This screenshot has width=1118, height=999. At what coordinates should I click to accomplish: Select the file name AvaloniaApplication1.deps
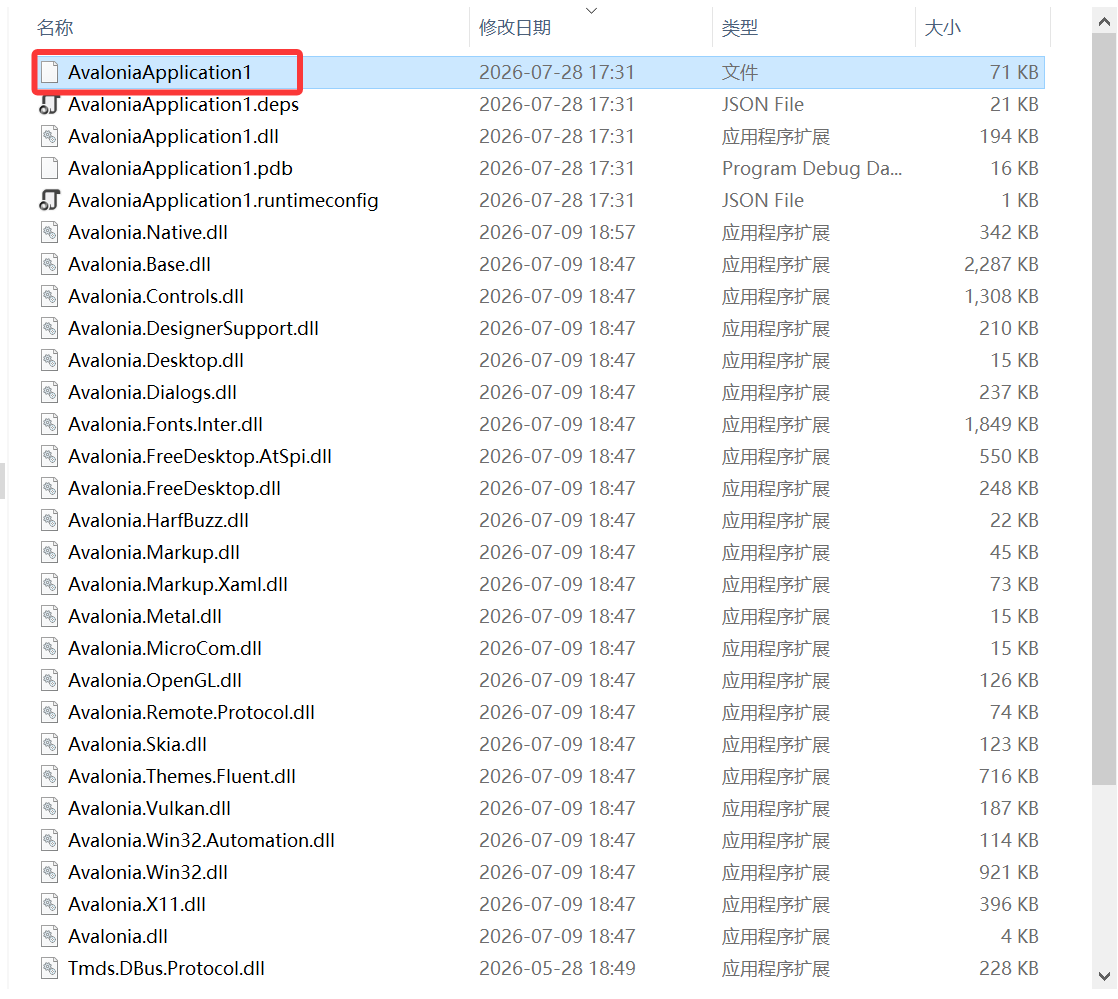183,104
